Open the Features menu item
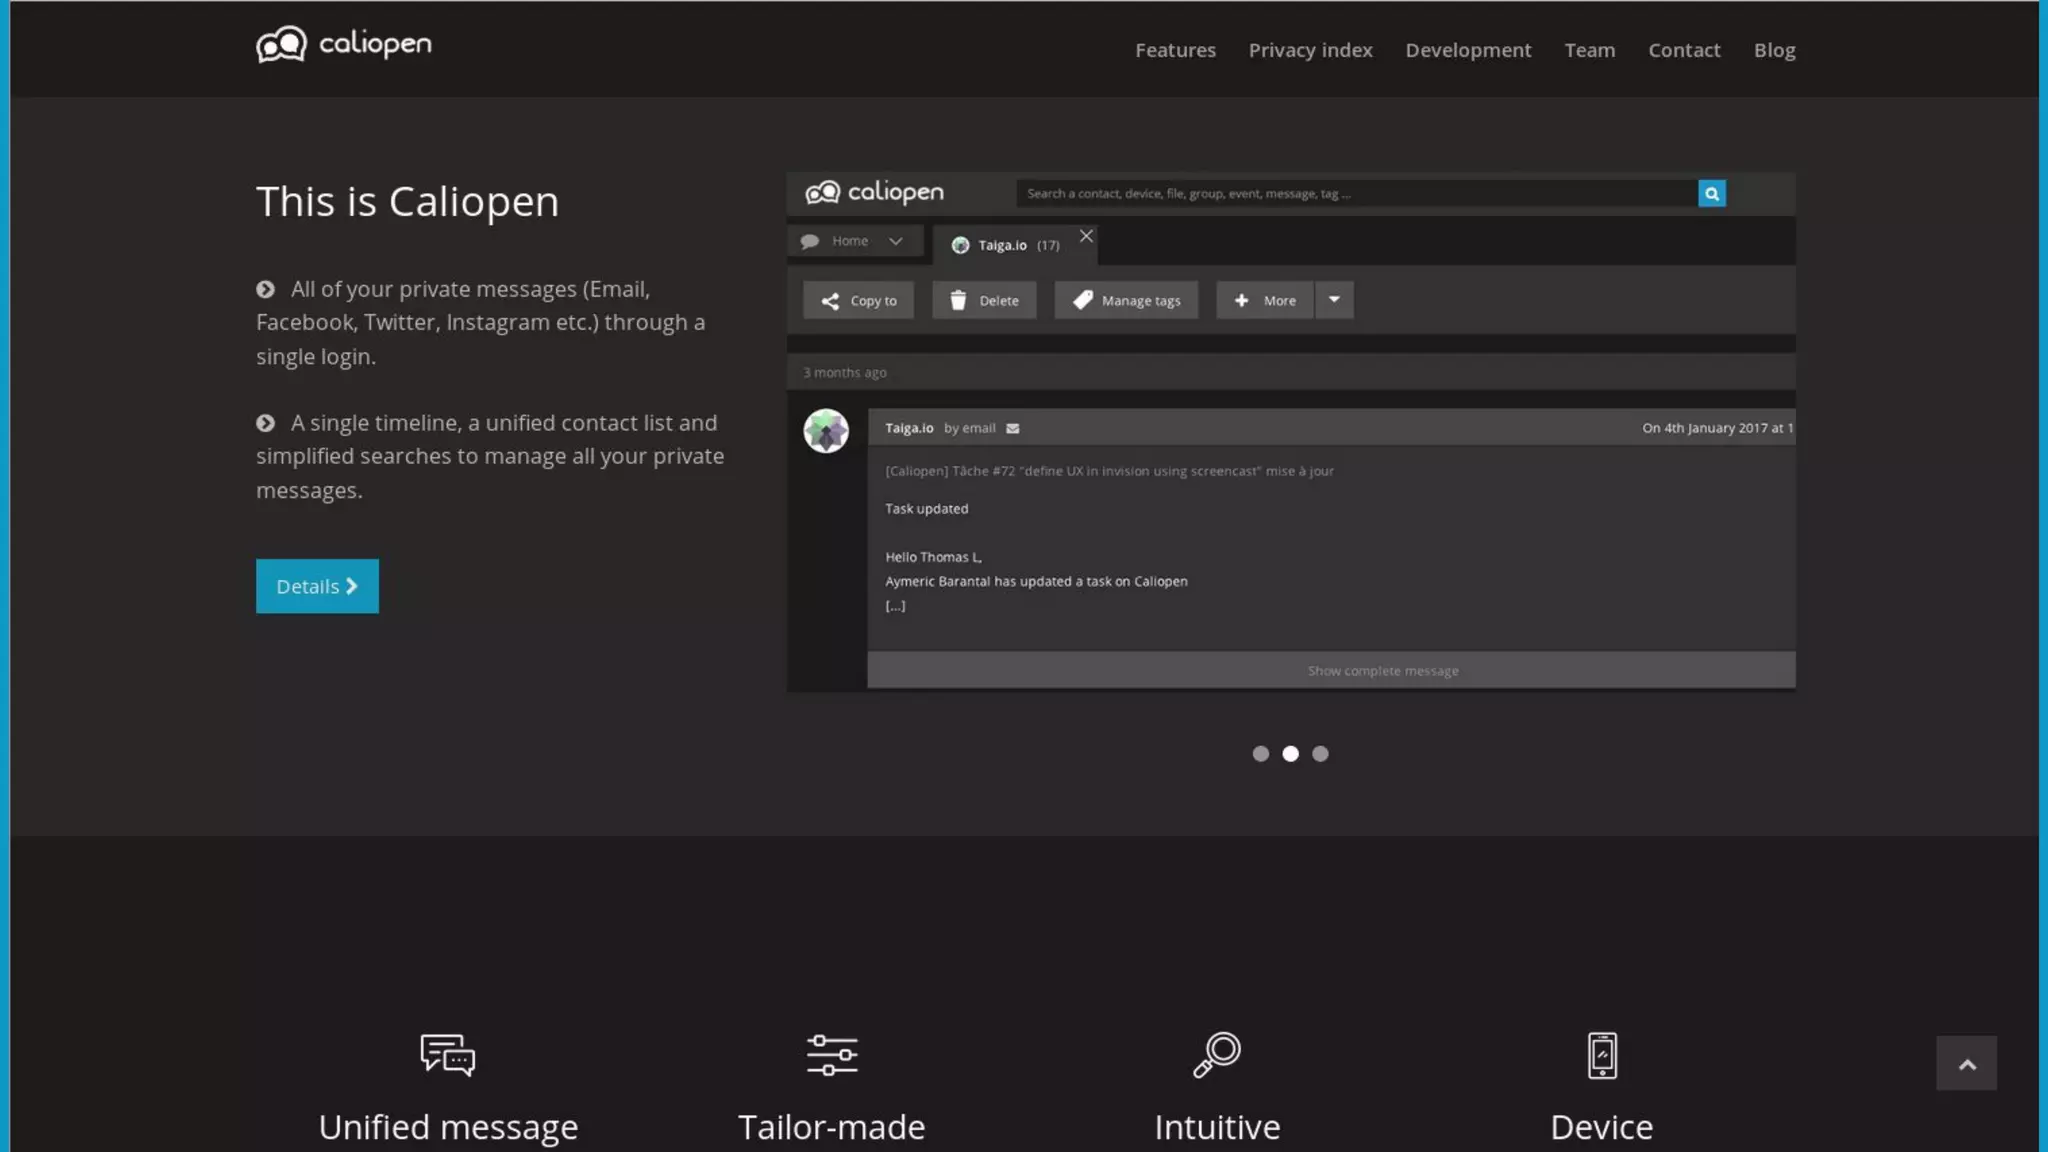Viewport: 2048px width, 1152px height. [x=1174, y=50]
